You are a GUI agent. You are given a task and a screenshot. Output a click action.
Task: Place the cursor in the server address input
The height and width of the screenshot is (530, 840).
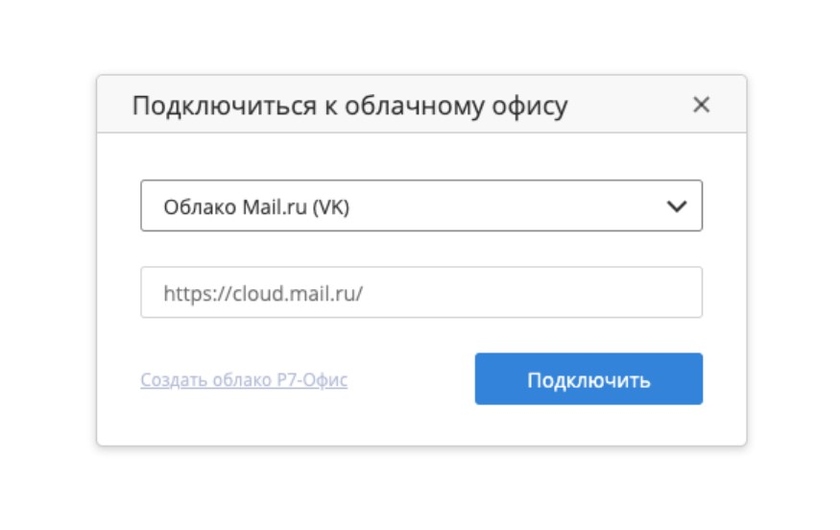click(421, 292)
